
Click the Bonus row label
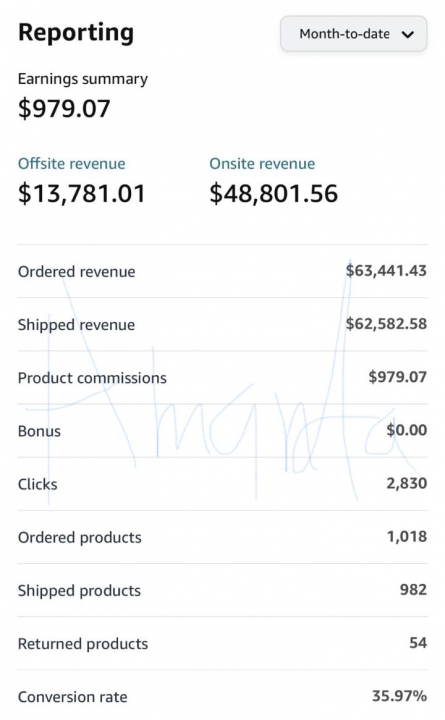tap(39, 431)
